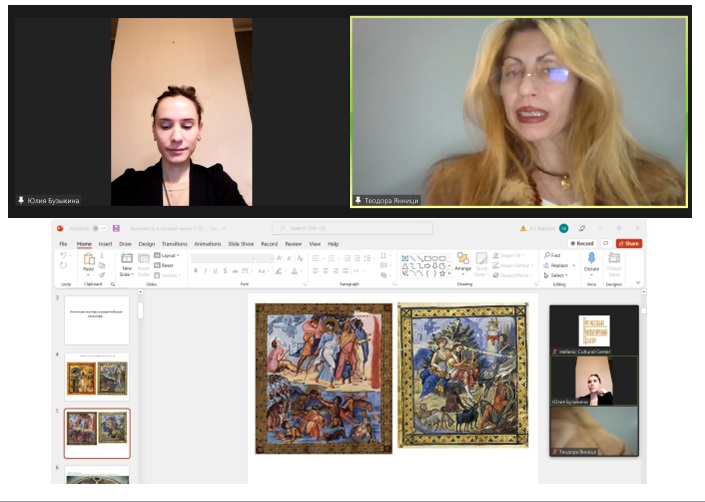
Task: Click the Bullets list icon
Action: [315, 258]
